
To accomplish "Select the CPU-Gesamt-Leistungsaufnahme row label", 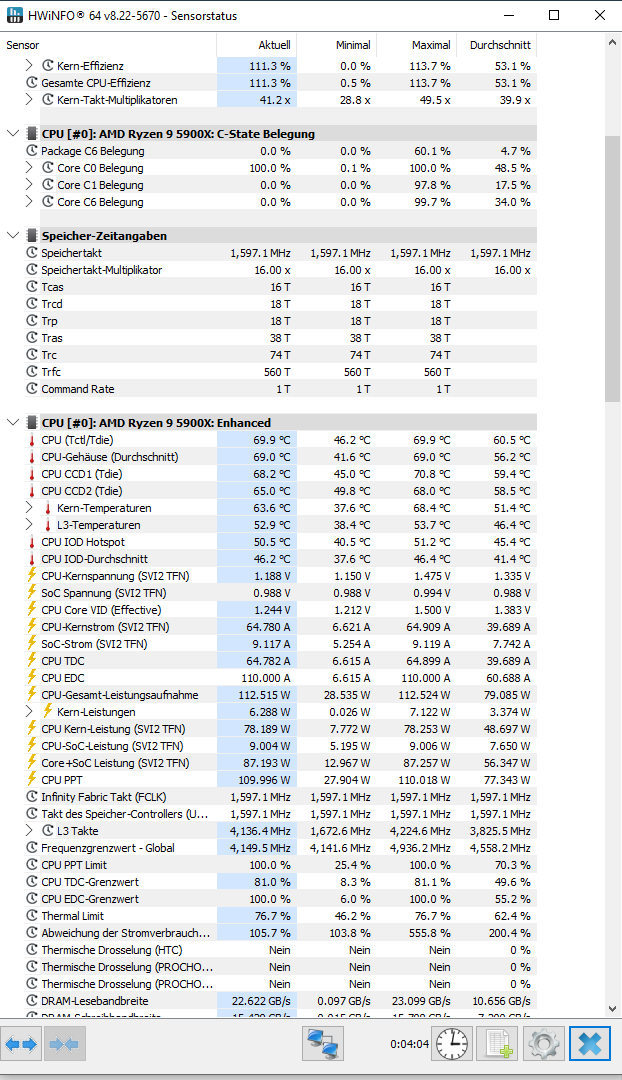I will click(120, 695).
